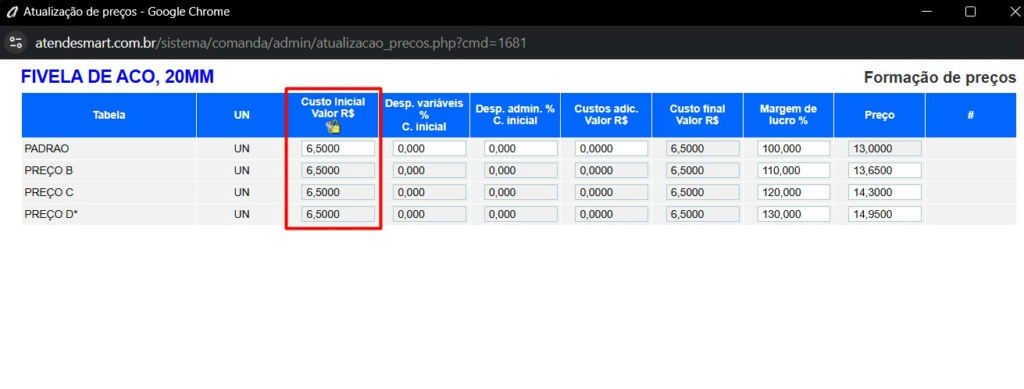1024x389 pixels.
Task: Edit Preço field showing 14,9500
Action: pos(885,214)
